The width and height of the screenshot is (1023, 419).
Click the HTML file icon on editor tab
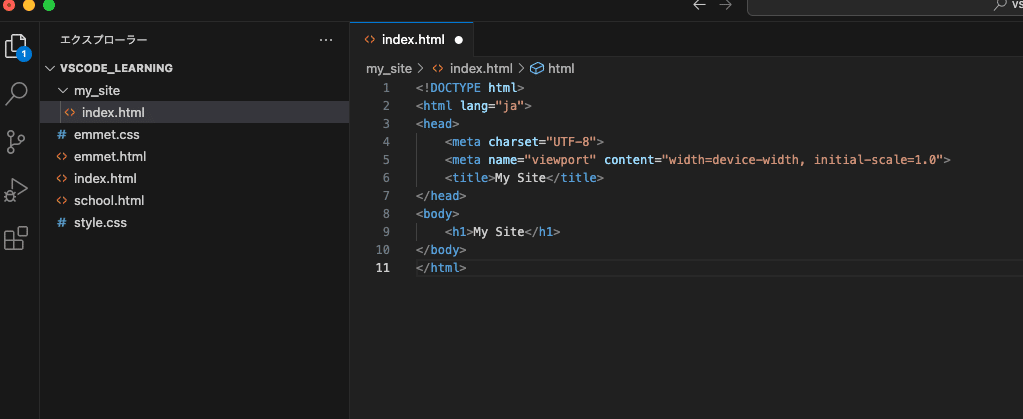[x=369, y=39]
